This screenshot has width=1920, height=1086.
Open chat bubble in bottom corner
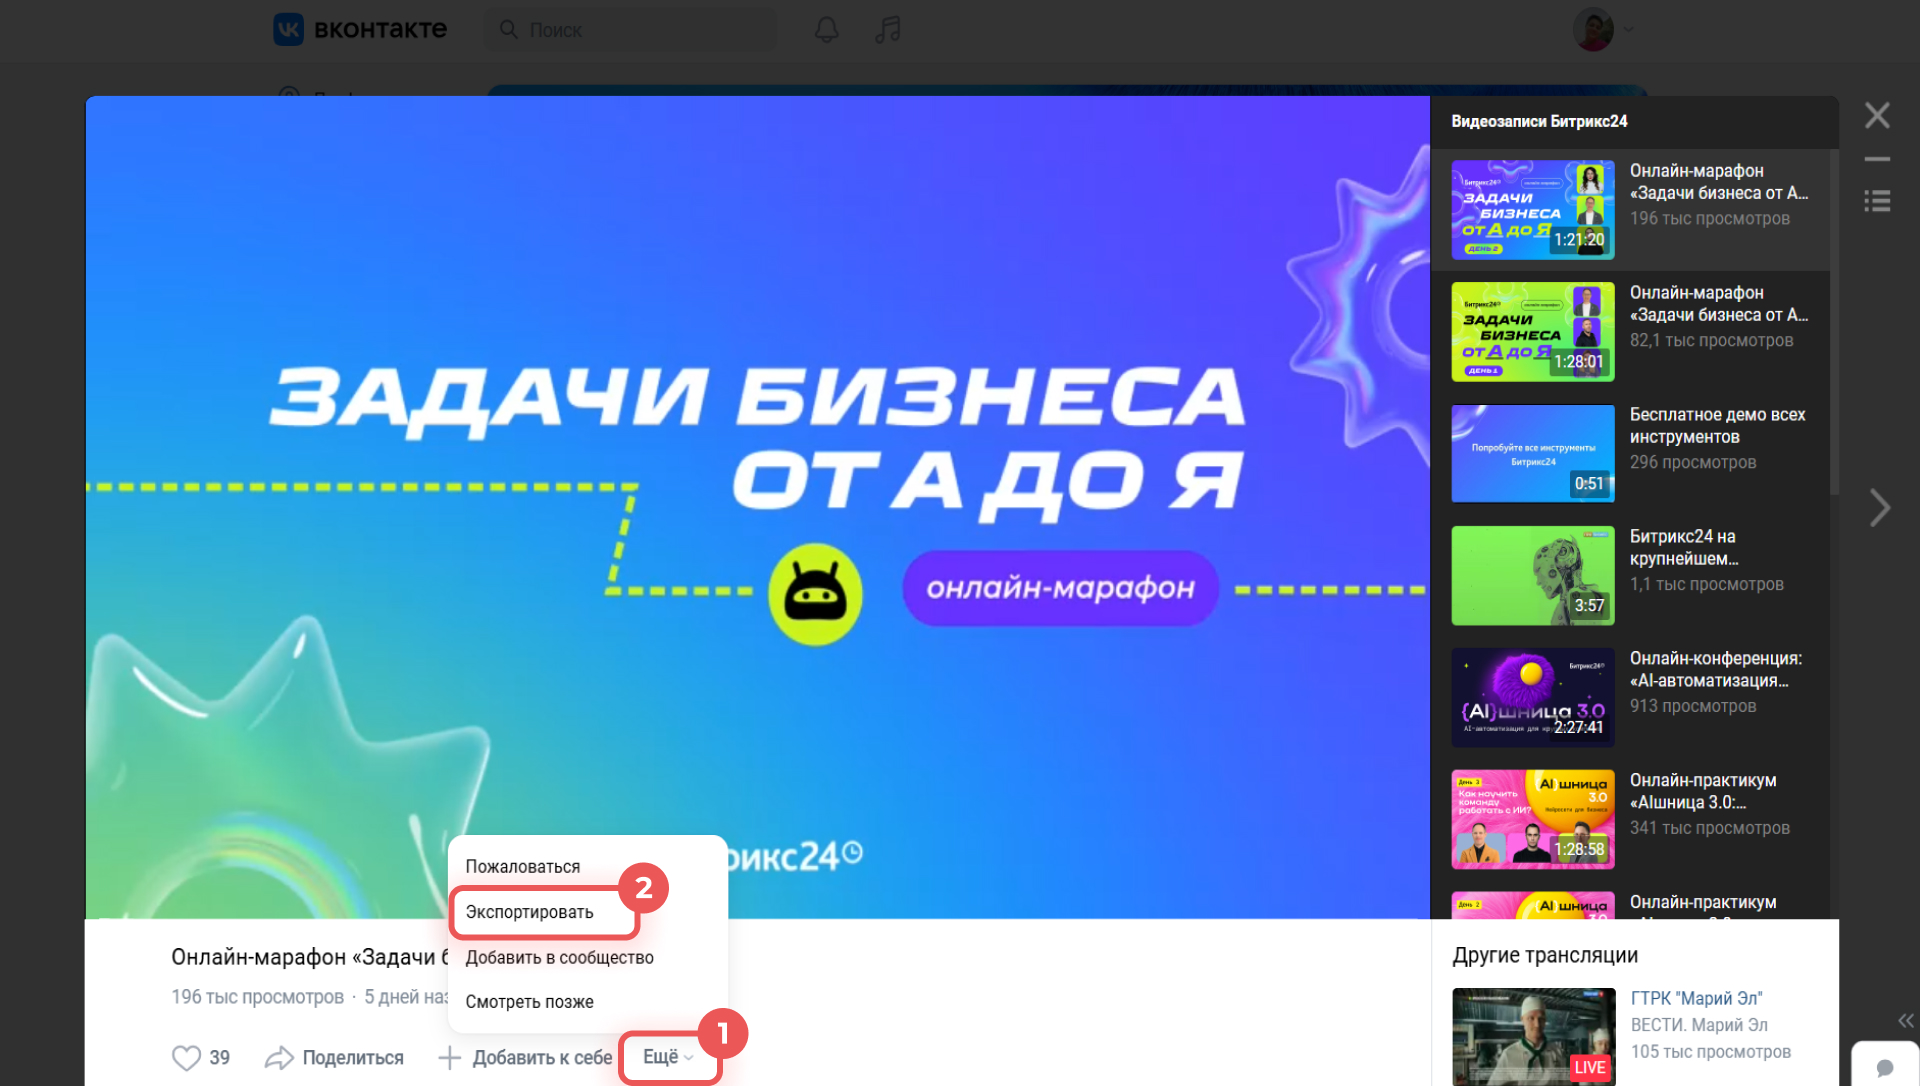point(1884,1067)
